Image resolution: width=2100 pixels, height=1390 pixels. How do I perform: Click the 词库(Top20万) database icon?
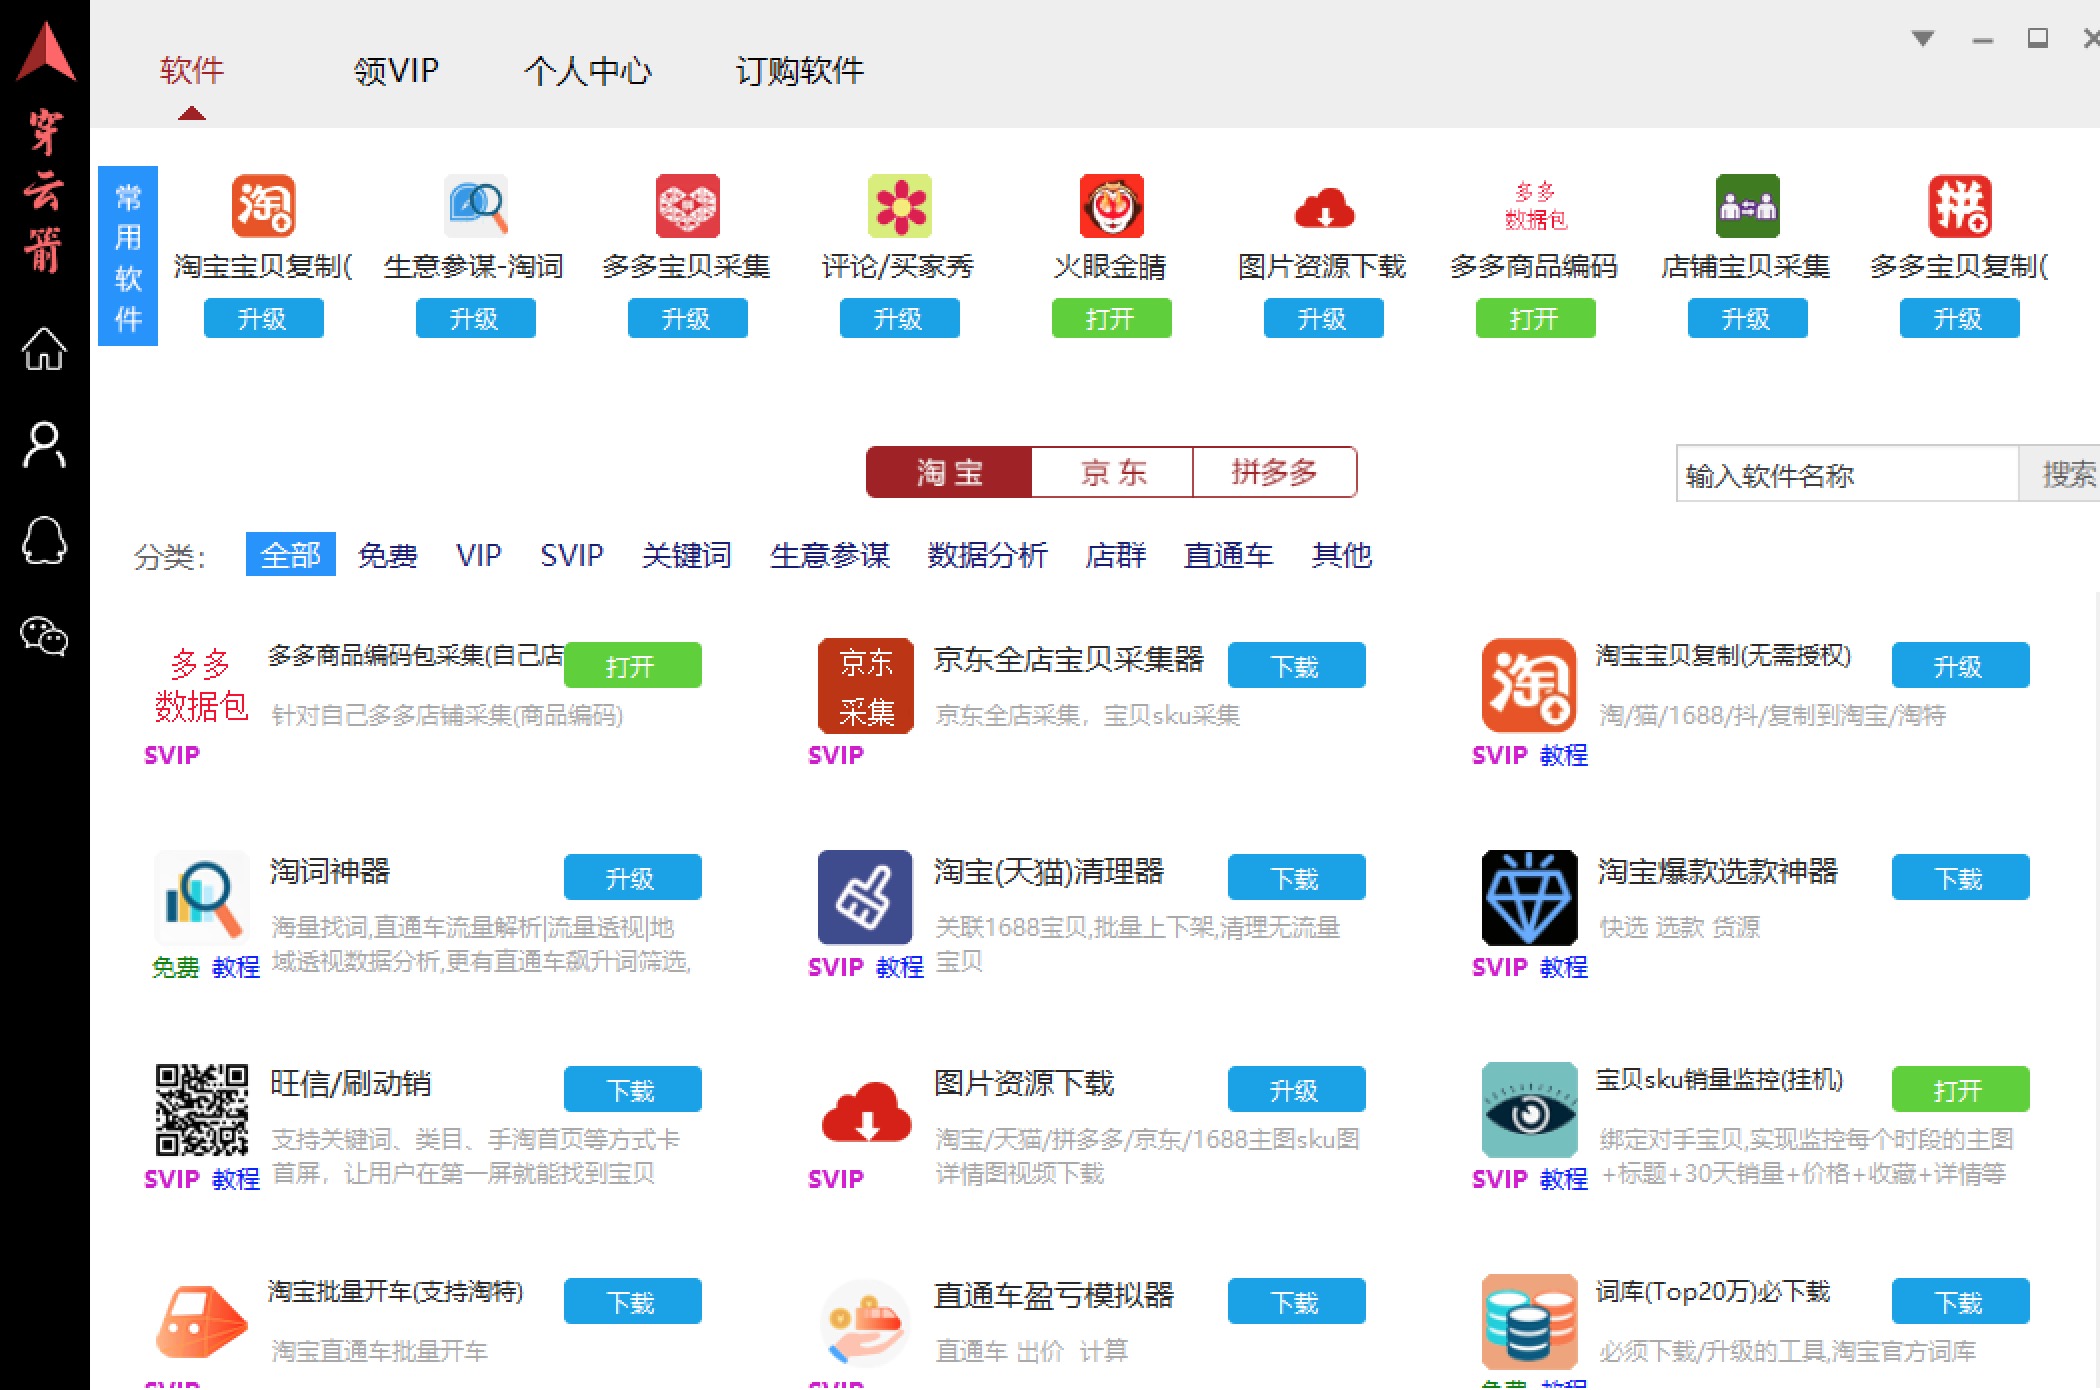(1530, 1322)
